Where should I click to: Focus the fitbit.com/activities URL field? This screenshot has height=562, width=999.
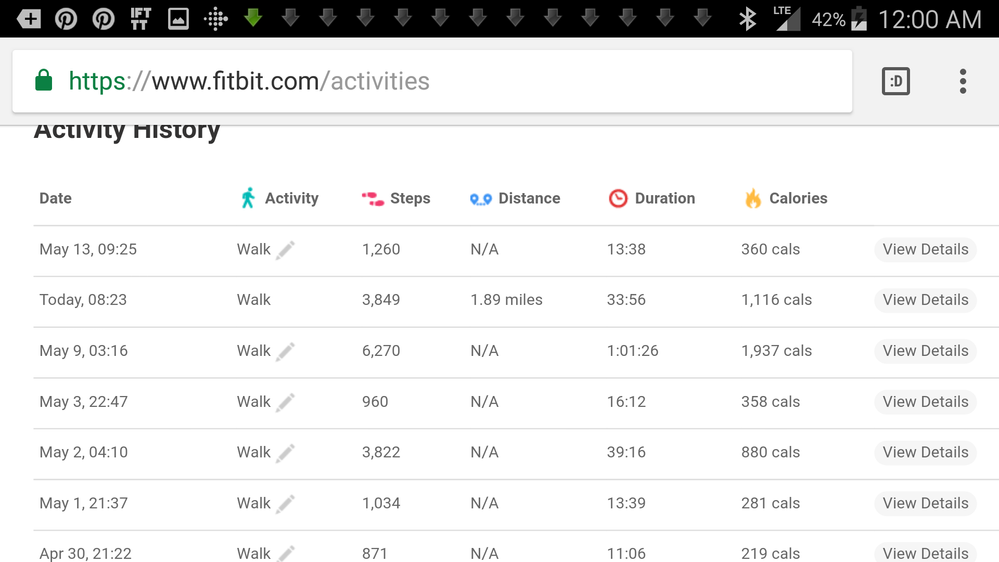coord(432,81)
